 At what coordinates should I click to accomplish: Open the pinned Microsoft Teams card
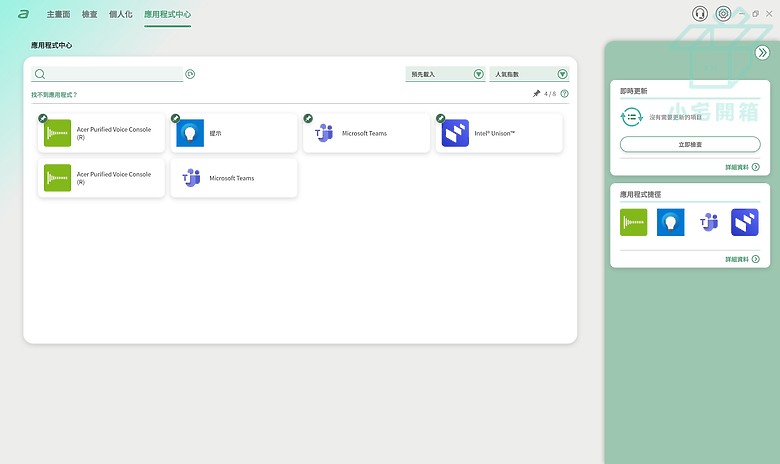coord(367,133)
